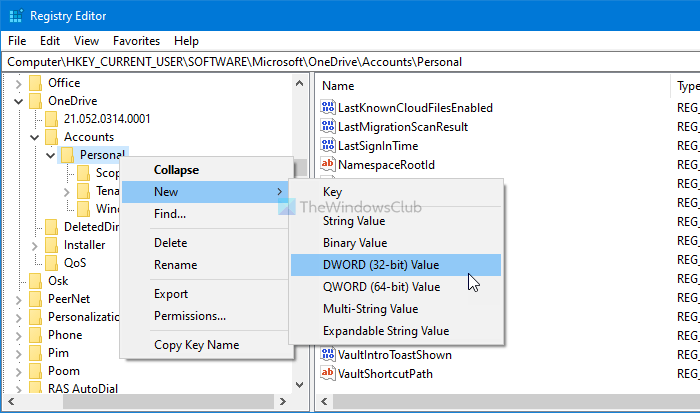
Task: Click the Registry Editor app icon in title bar
Action: (16, 16)
